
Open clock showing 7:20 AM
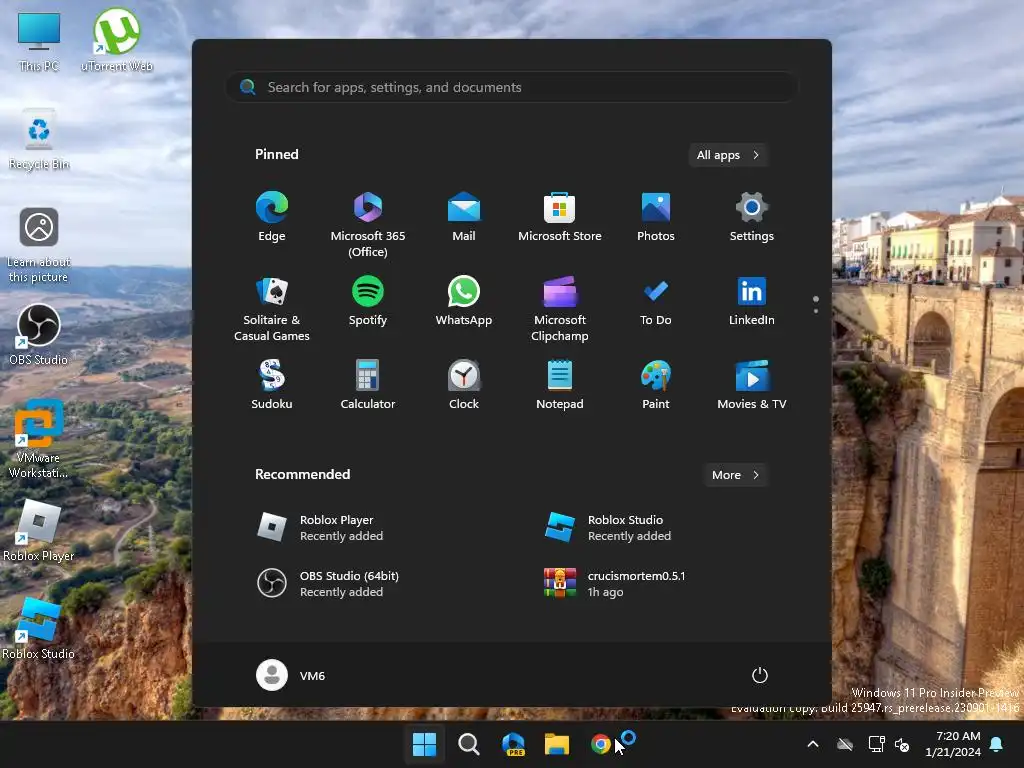[x=953, y=744]
